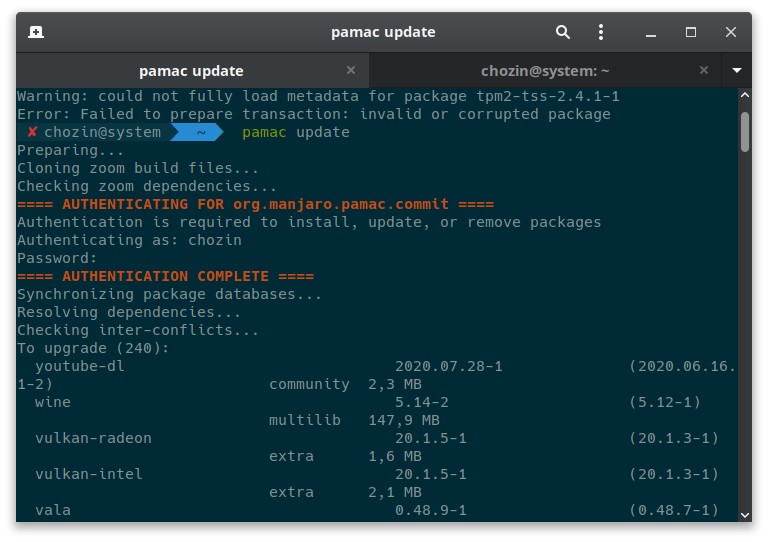This screenshot has height=542, width=768.
Task: Switch to the pamac update tab
Action: [192, 71]
